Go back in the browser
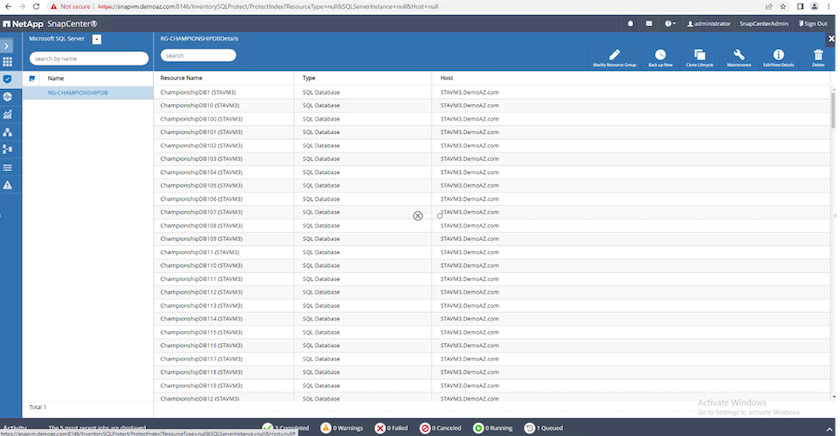Screen dimensions: 840x436 coord(8,6)
